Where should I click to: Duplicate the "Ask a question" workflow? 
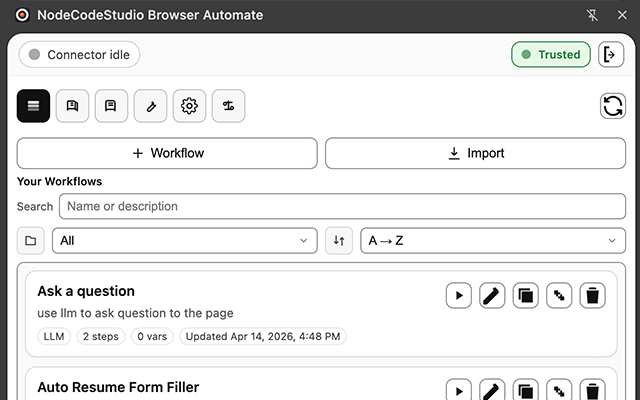[x=525, y=295]
